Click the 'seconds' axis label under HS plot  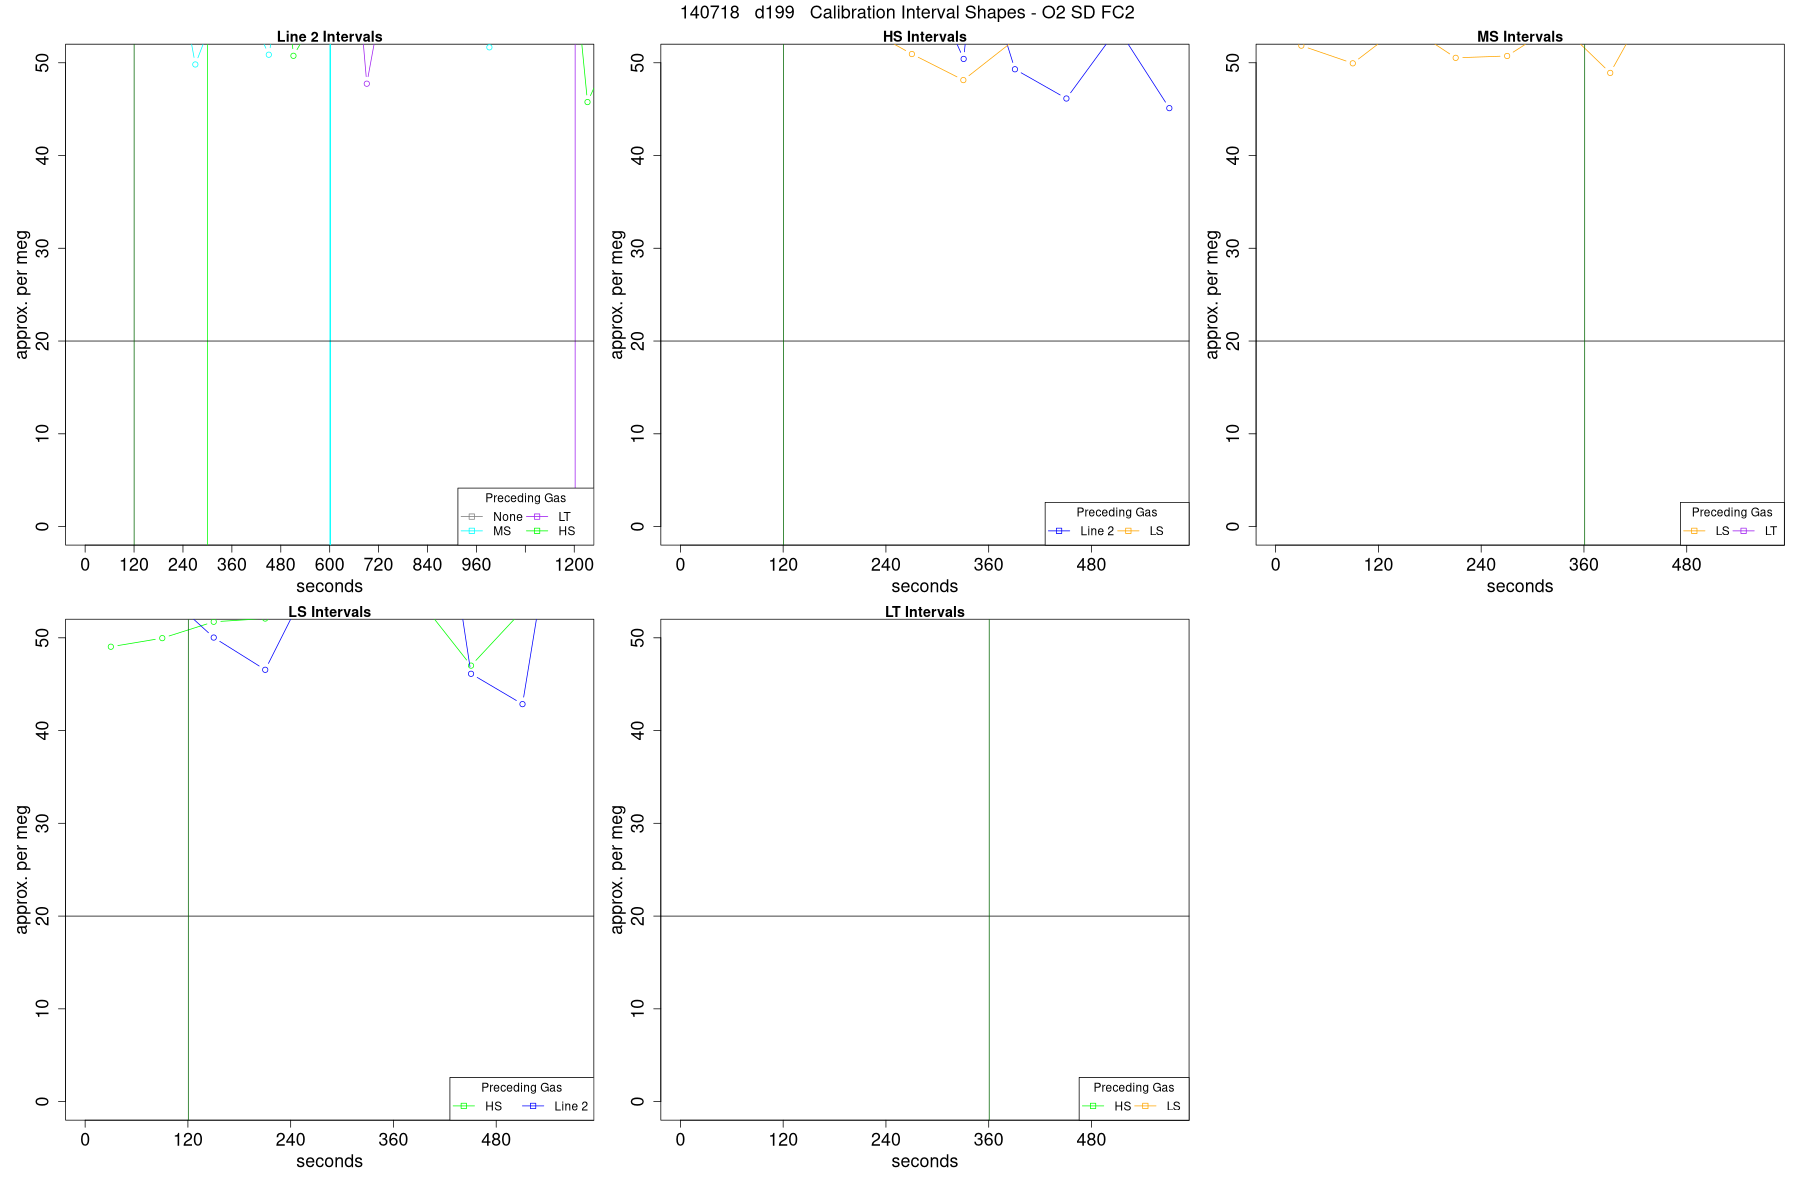(924, 586)
